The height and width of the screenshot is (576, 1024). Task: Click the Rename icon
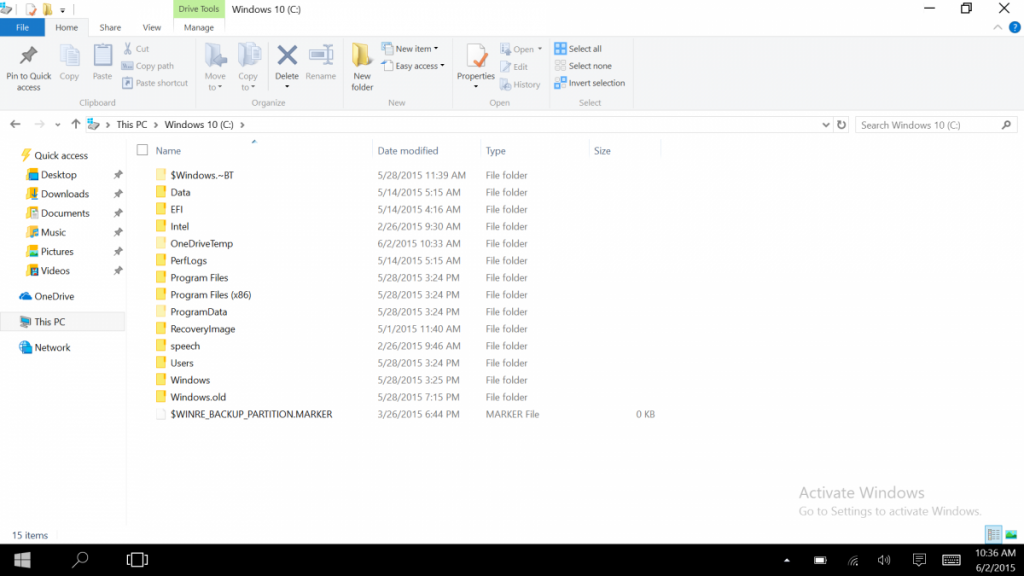pos(321,56)
